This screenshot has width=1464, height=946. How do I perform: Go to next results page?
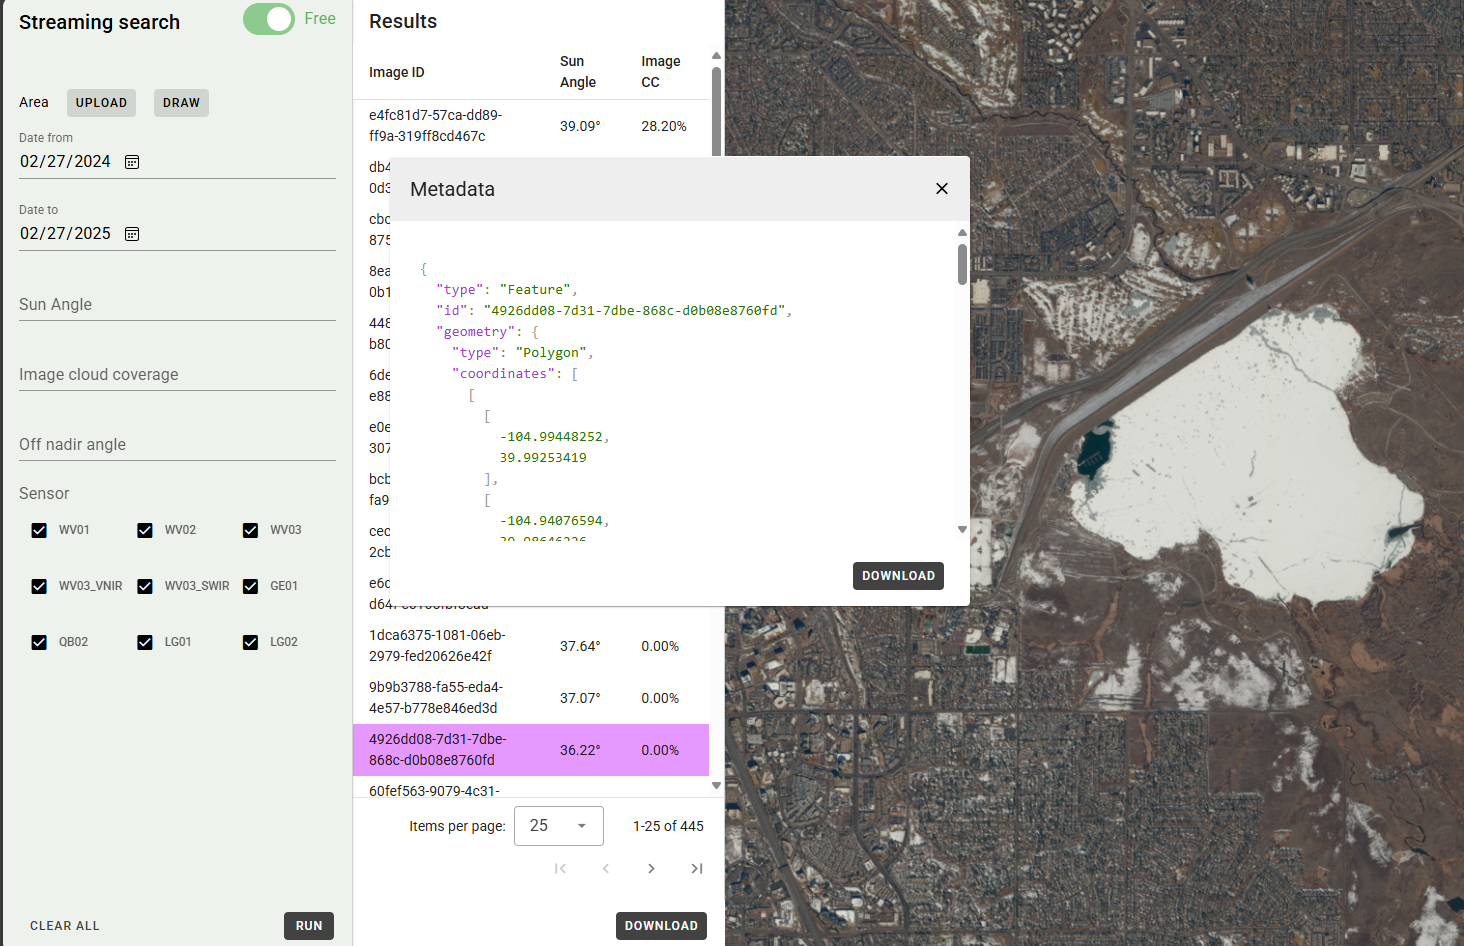(x=651, y=869)
